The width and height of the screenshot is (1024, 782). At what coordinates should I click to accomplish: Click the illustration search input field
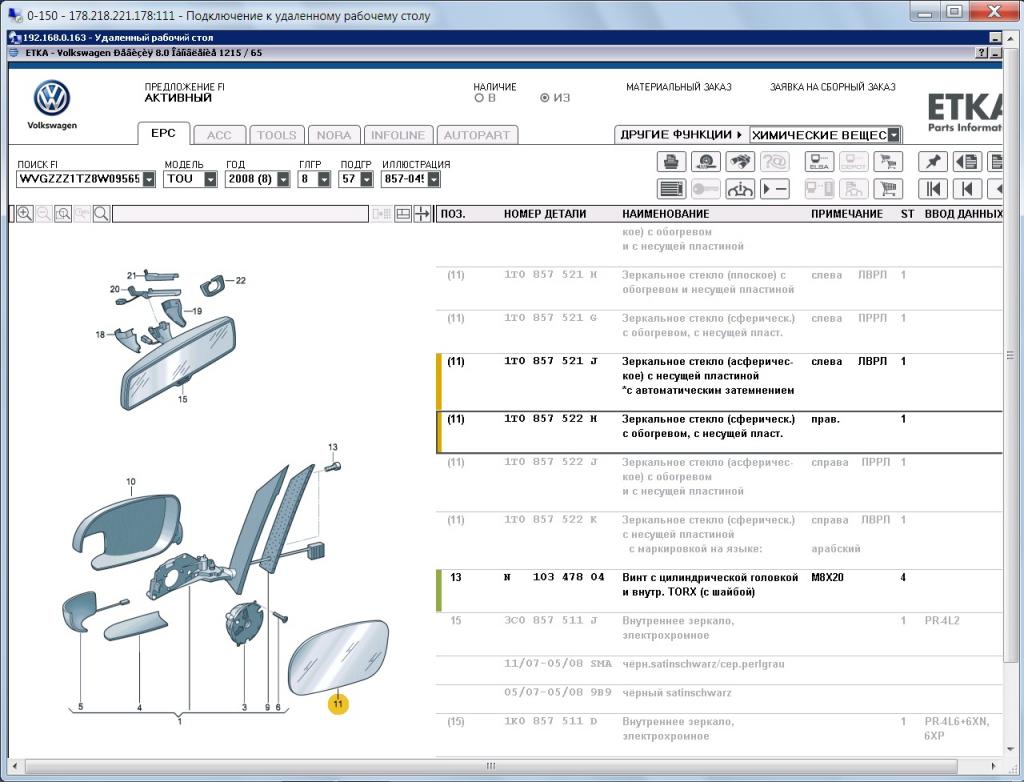click(240, 214)
